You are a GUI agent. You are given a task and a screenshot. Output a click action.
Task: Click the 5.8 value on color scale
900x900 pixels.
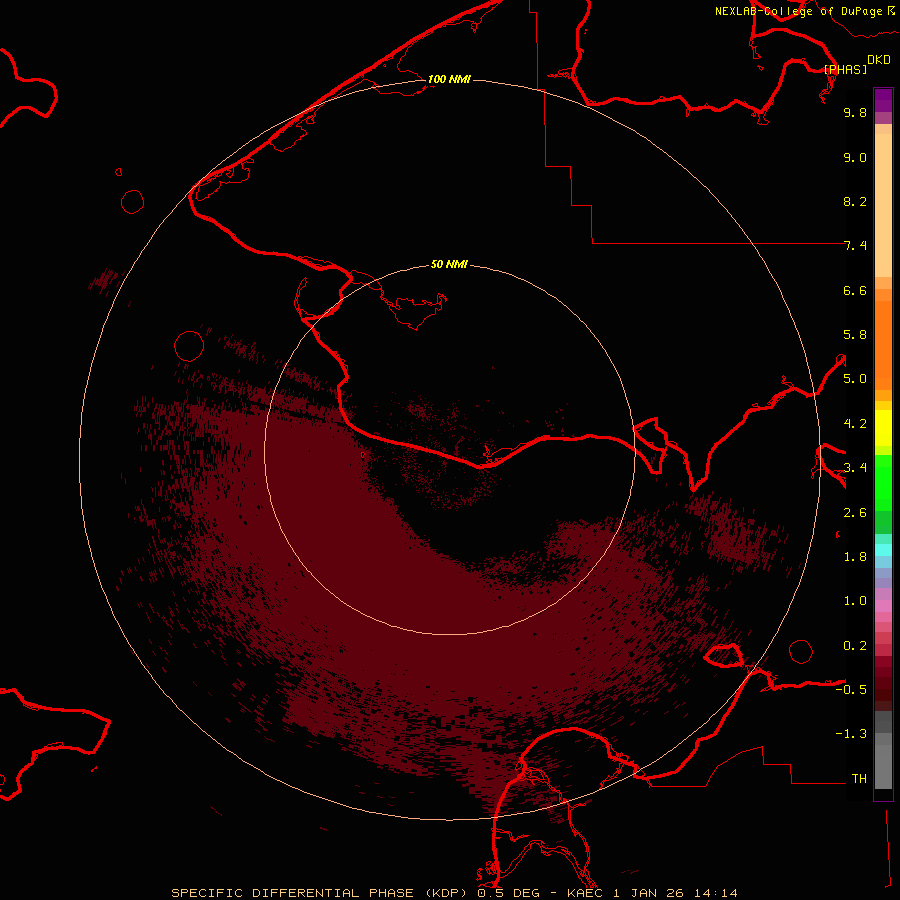(855, 335)
